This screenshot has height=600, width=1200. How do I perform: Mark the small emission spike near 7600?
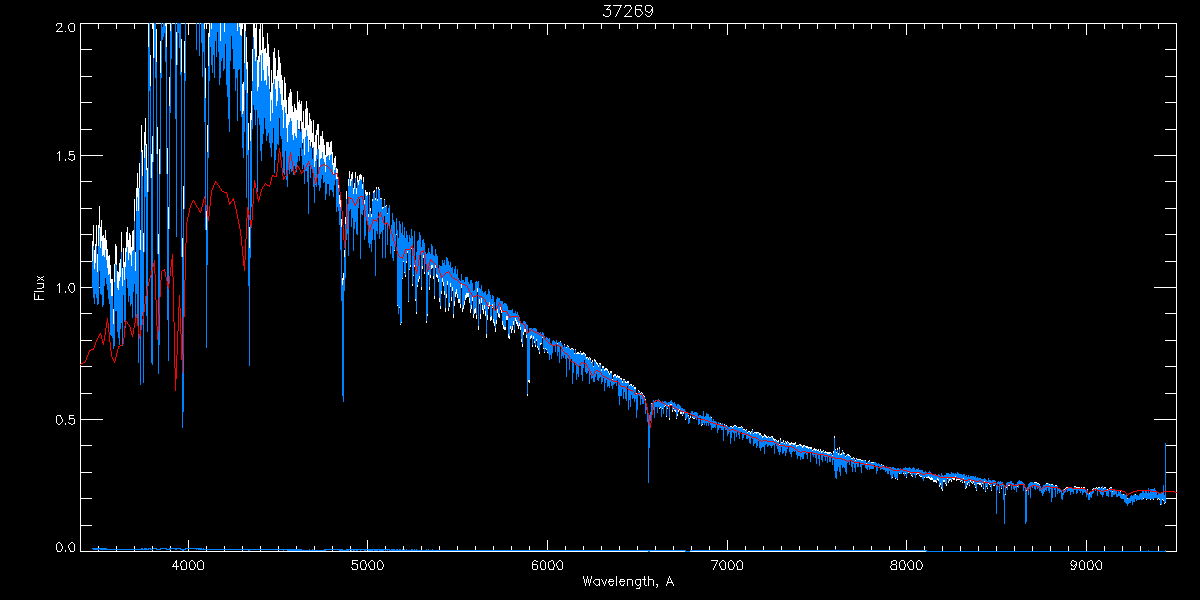tap(835, 439)
